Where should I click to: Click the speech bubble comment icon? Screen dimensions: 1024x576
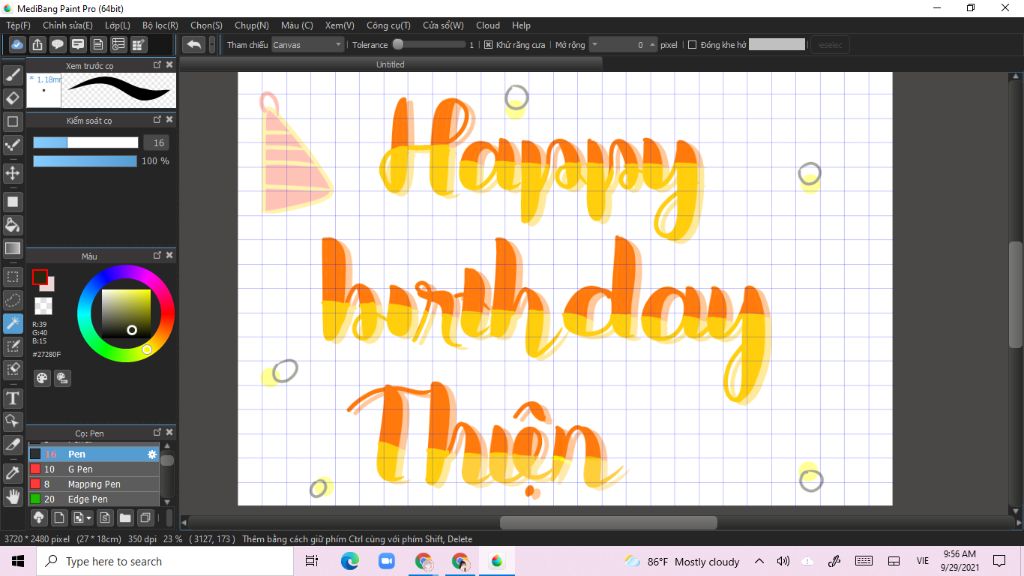point(57,44)
